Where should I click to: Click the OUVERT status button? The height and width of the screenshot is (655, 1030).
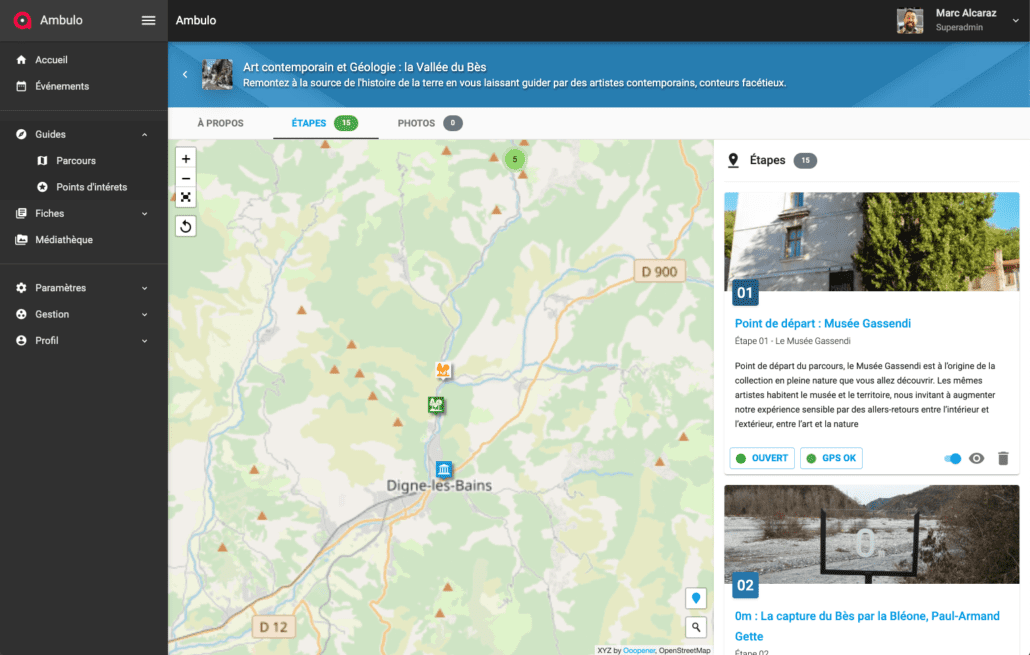[x=762, y=458]
